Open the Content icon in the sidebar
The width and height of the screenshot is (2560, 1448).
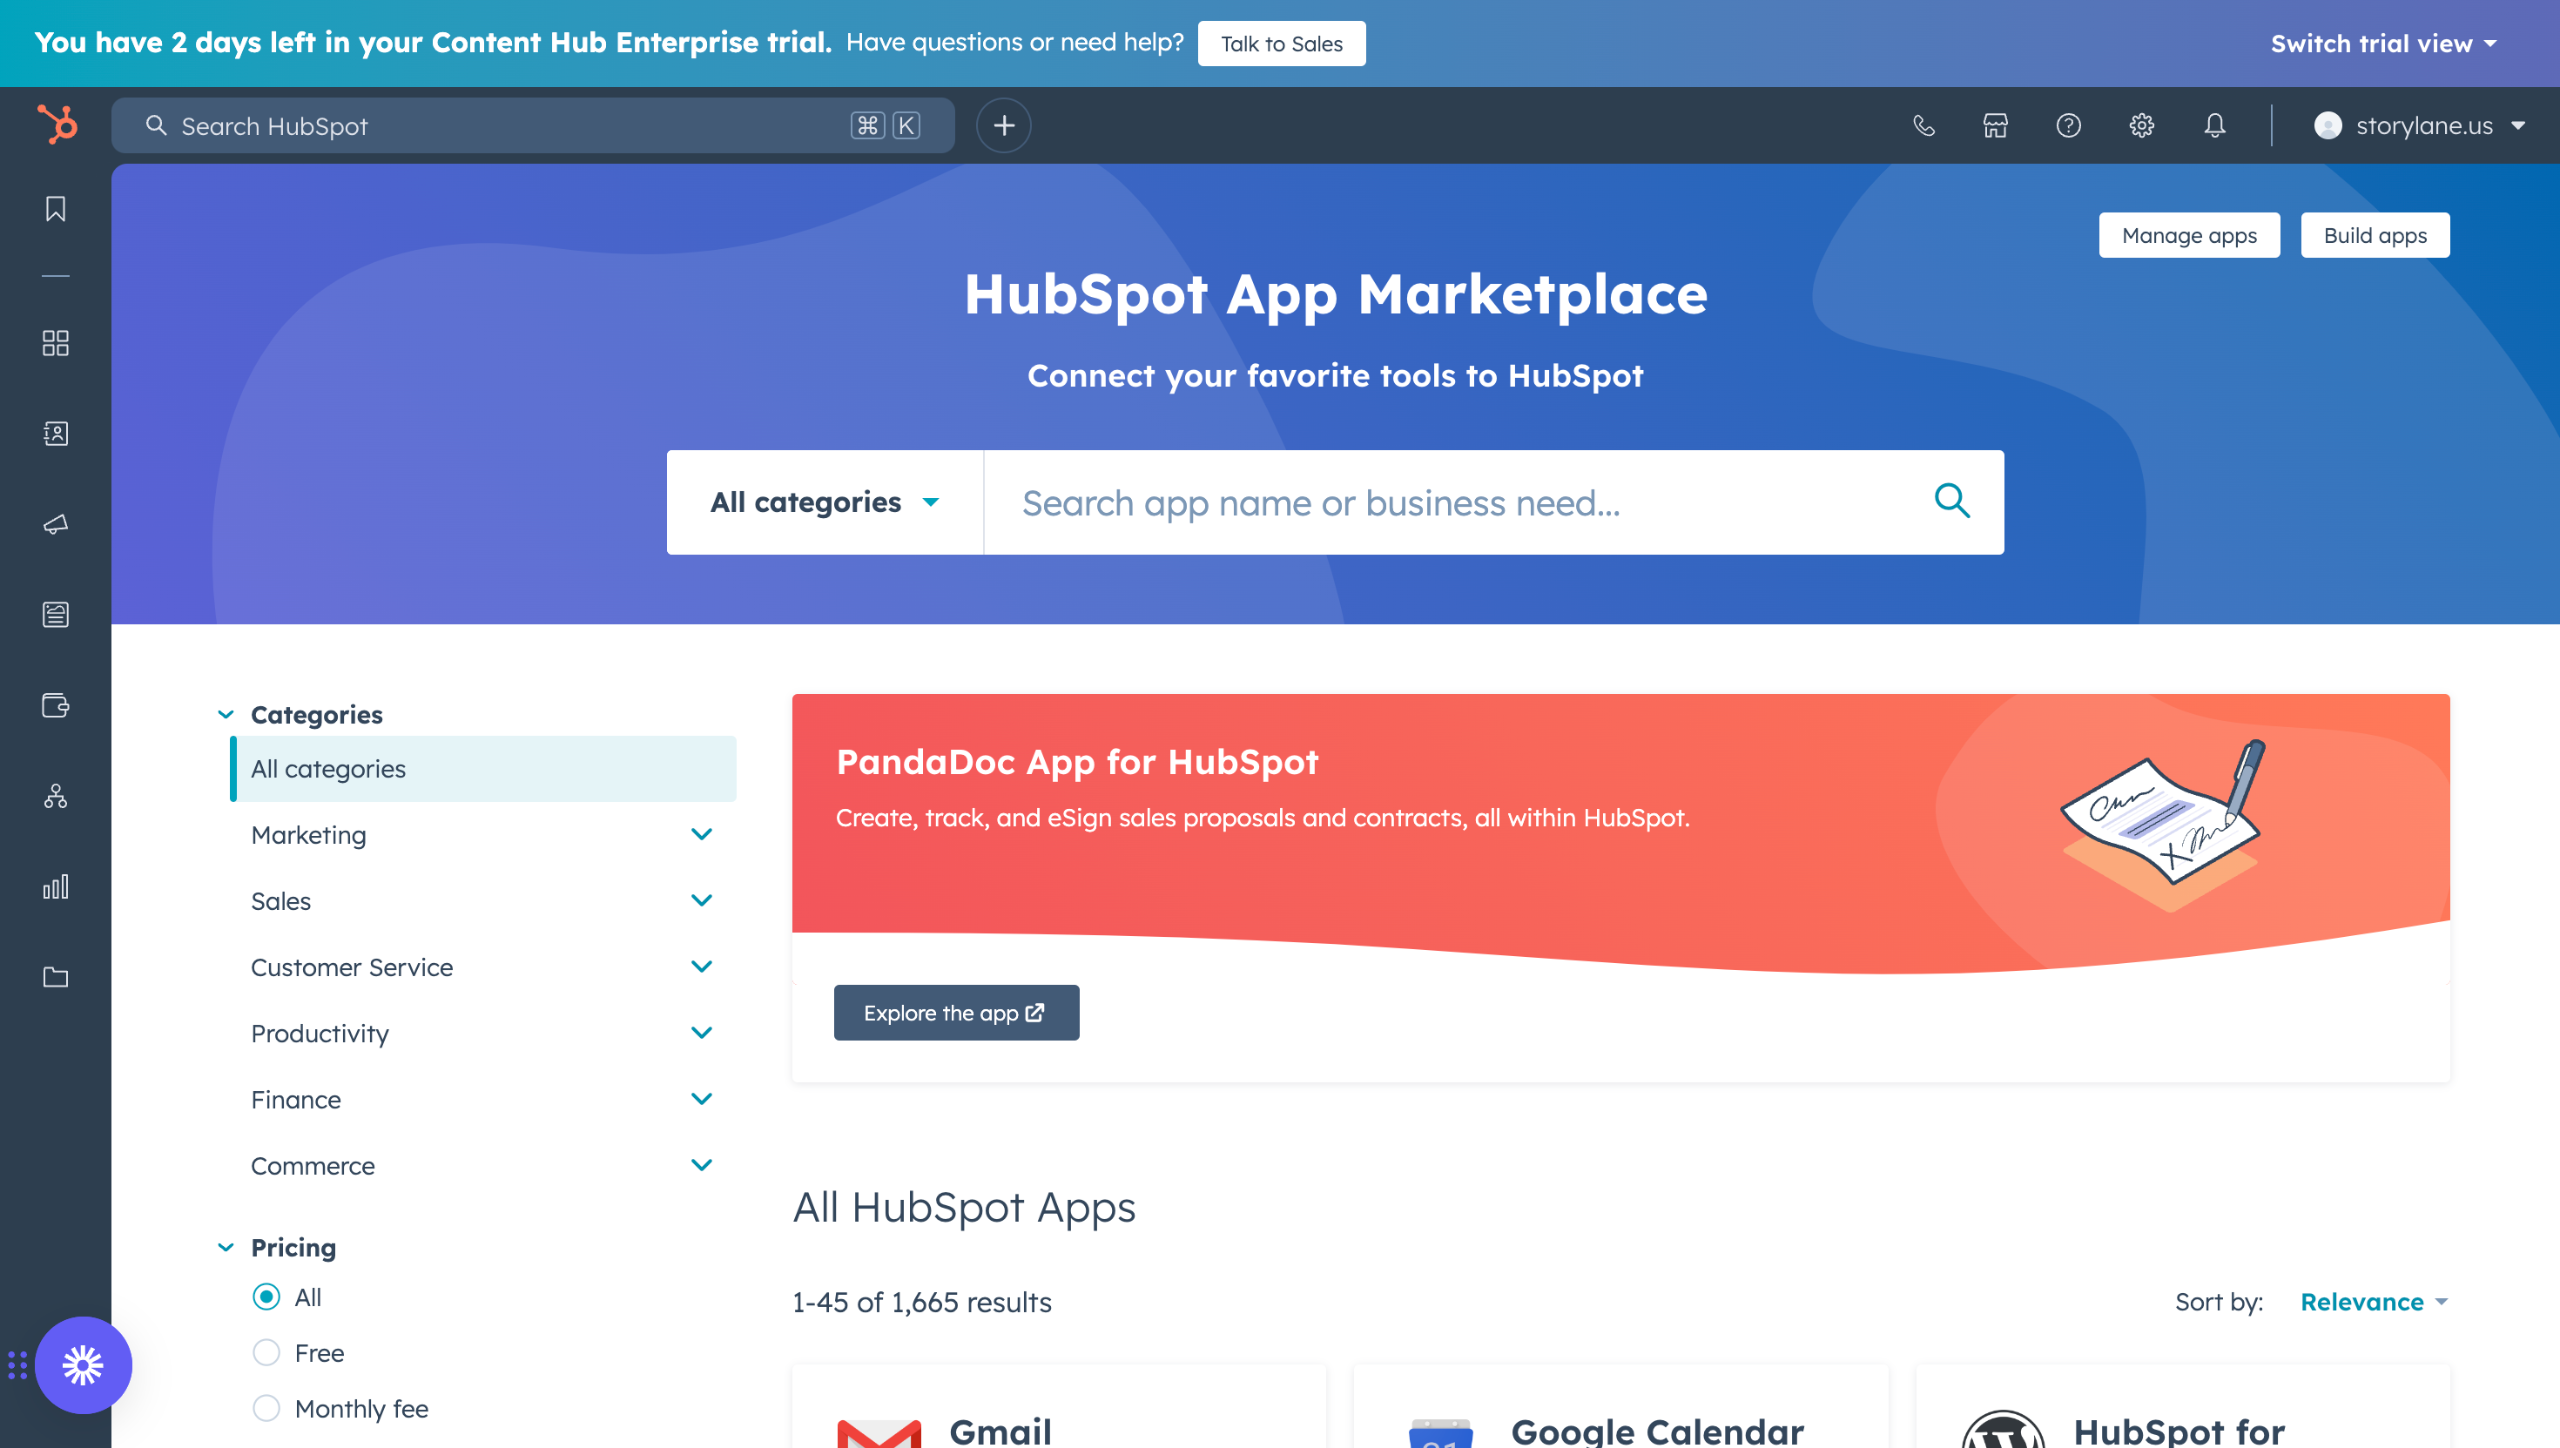click(x=56, y=614)
